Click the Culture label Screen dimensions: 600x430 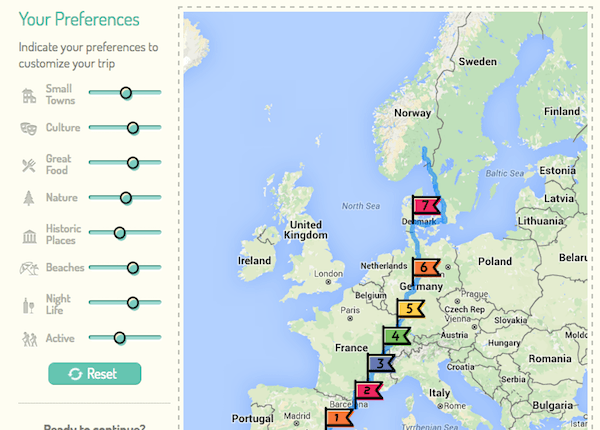click(x=63, y=127)
